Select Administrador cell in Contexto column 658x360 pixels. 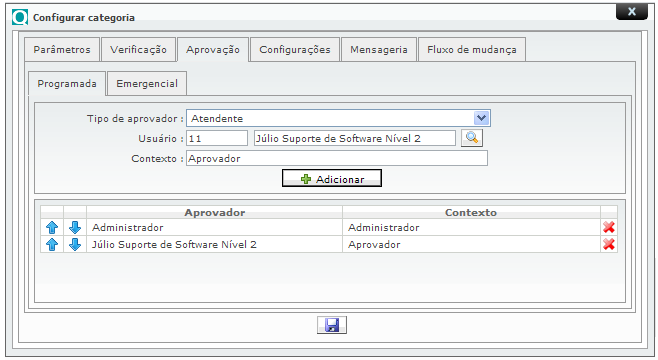471,227
